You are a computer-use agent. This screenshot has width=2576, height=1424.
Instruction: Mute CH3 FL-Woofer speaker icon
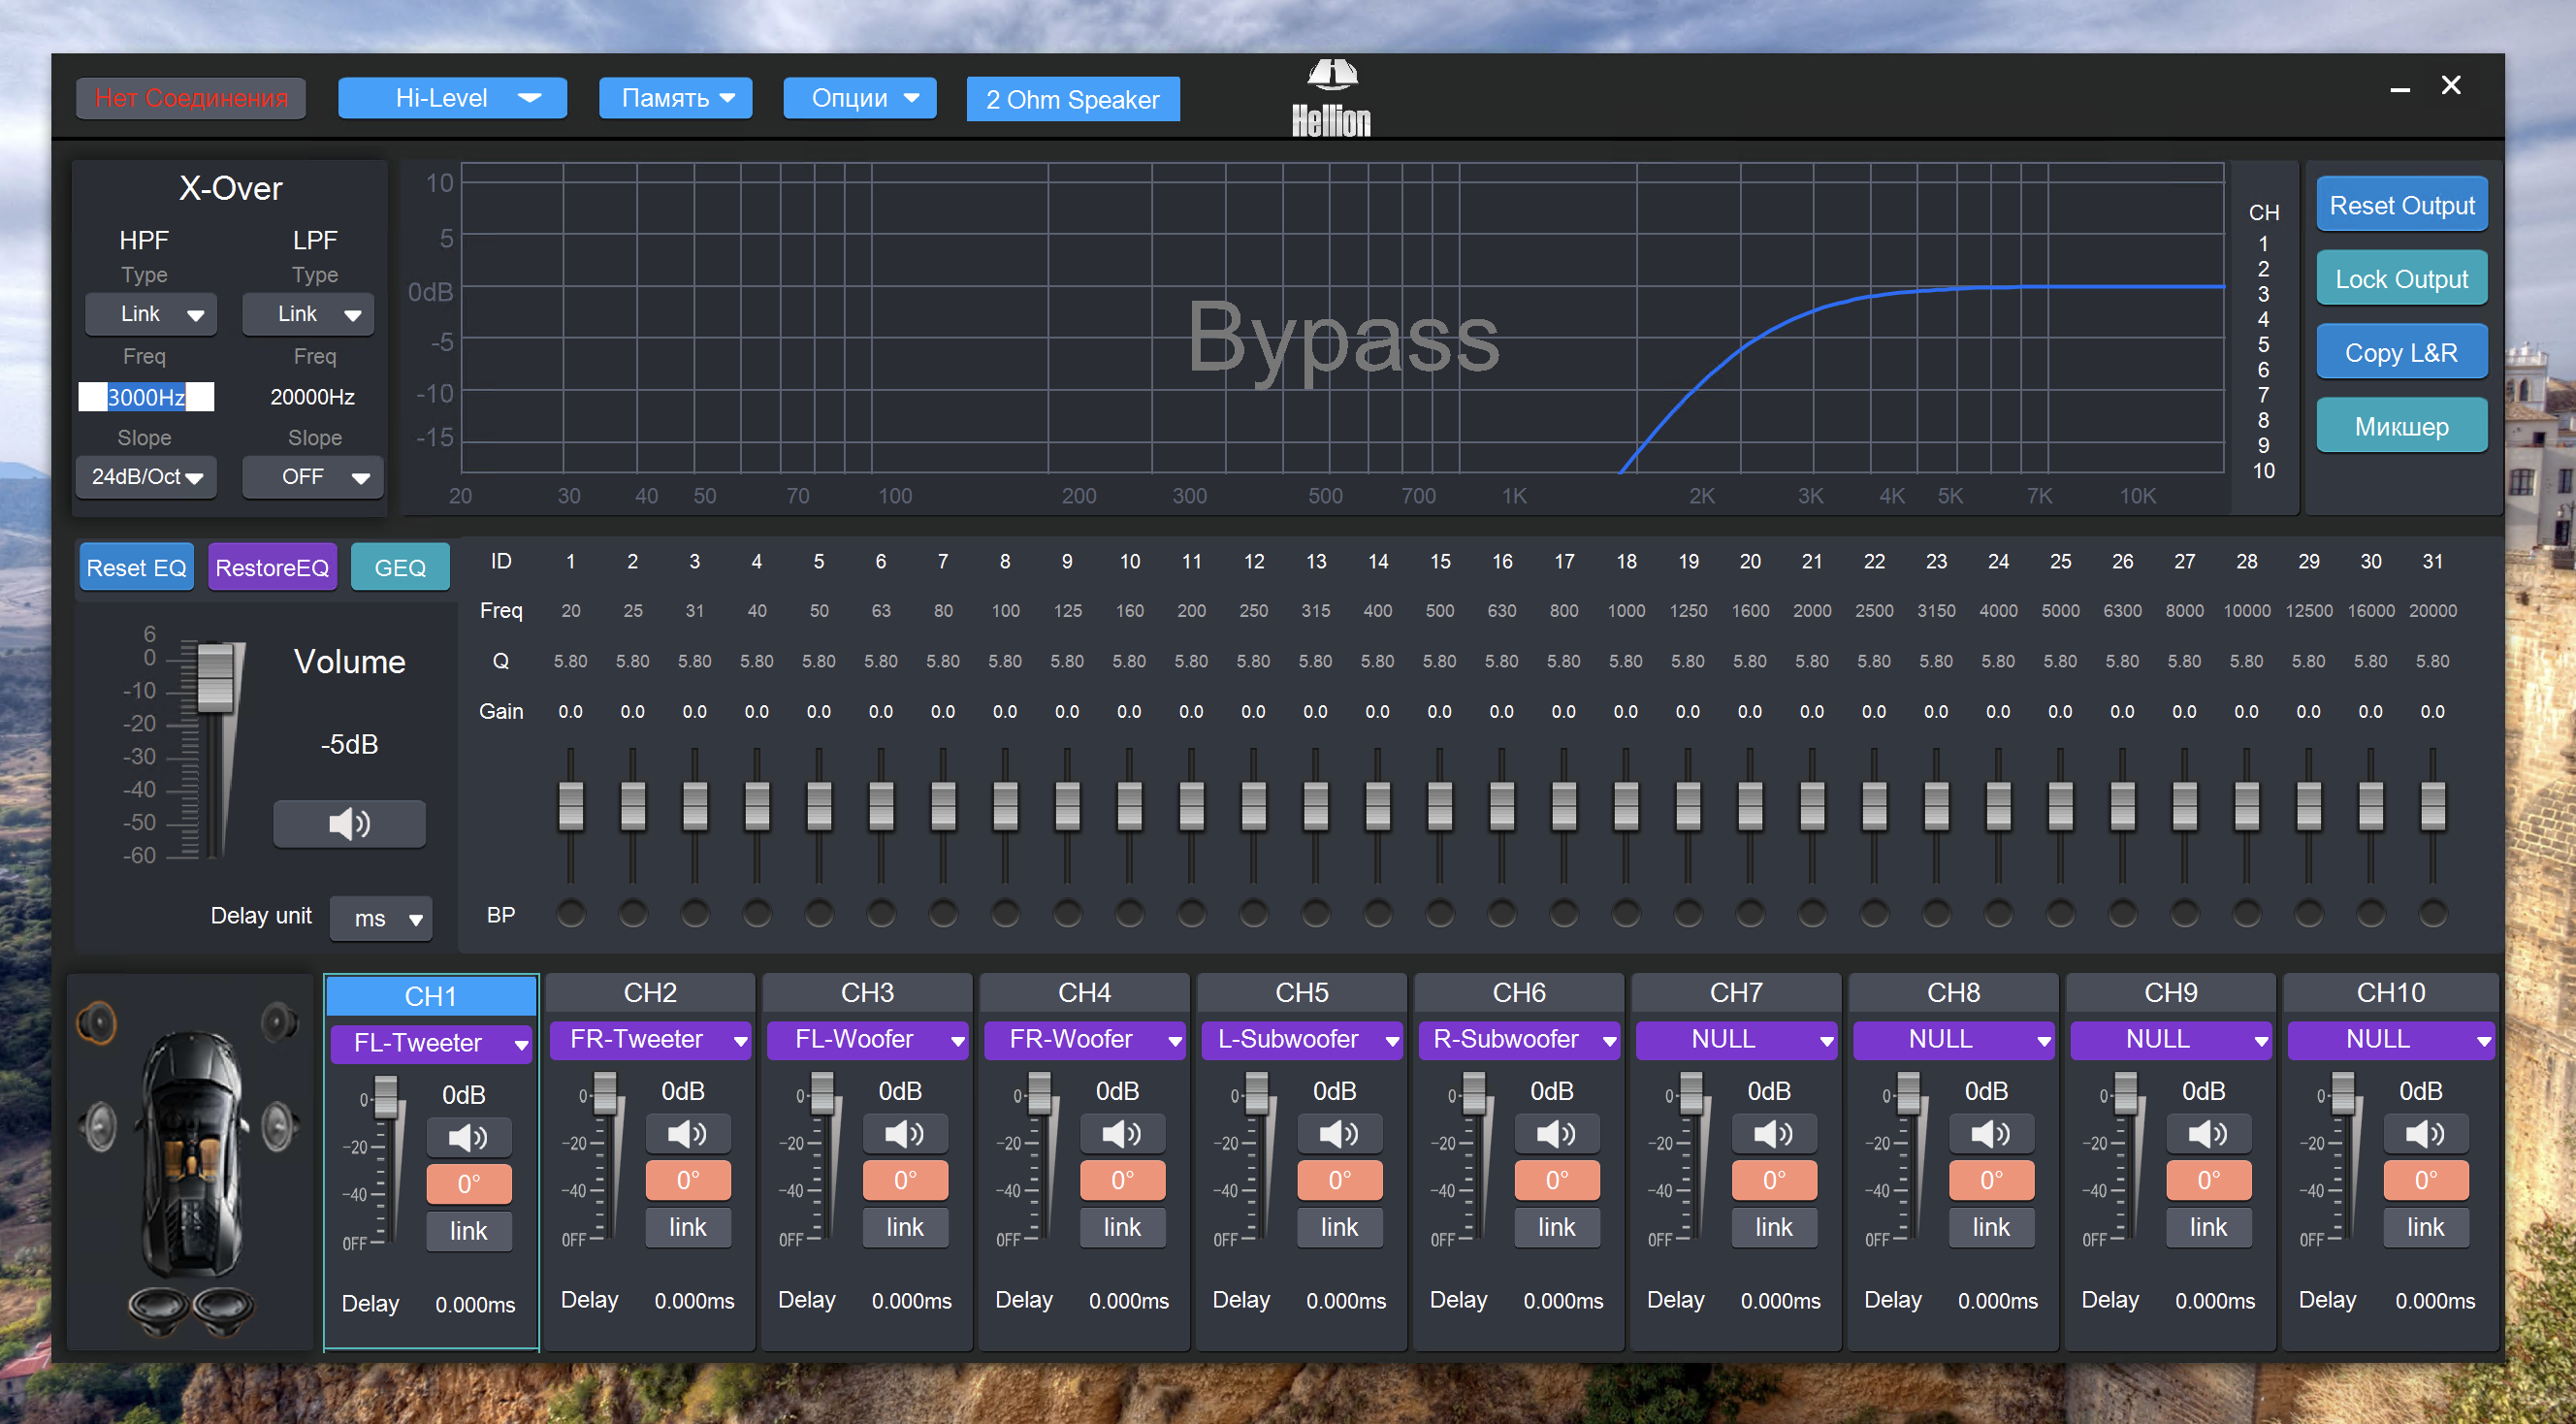pos(904,1133)
